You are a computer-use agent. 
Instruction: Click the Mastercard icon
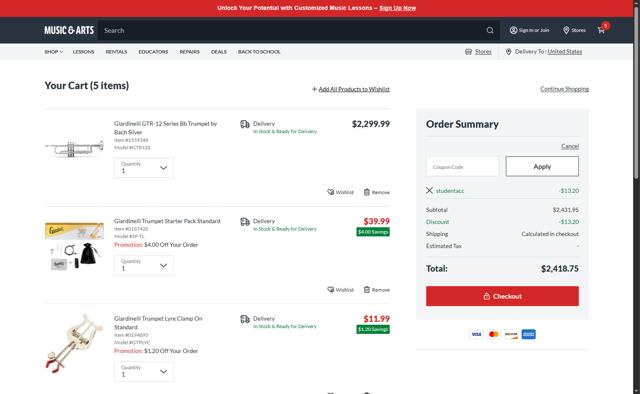493,334
